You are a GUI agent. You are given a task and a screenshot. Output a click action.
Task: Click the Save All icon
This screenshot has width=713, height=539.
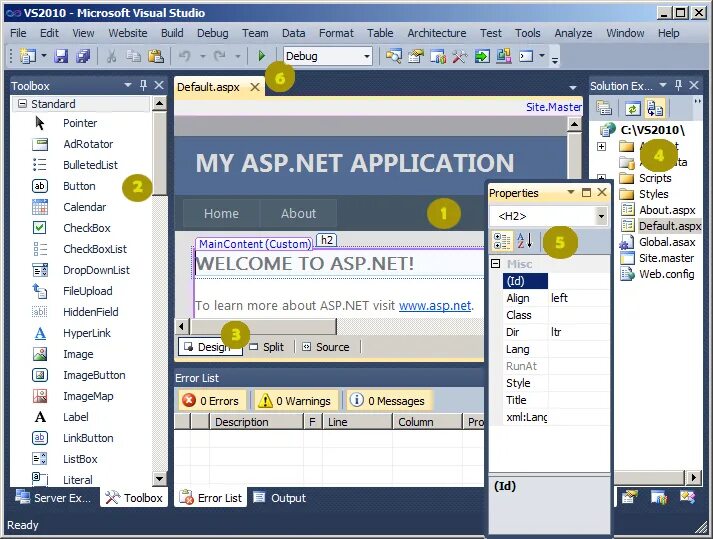click(x=83, y=56)
